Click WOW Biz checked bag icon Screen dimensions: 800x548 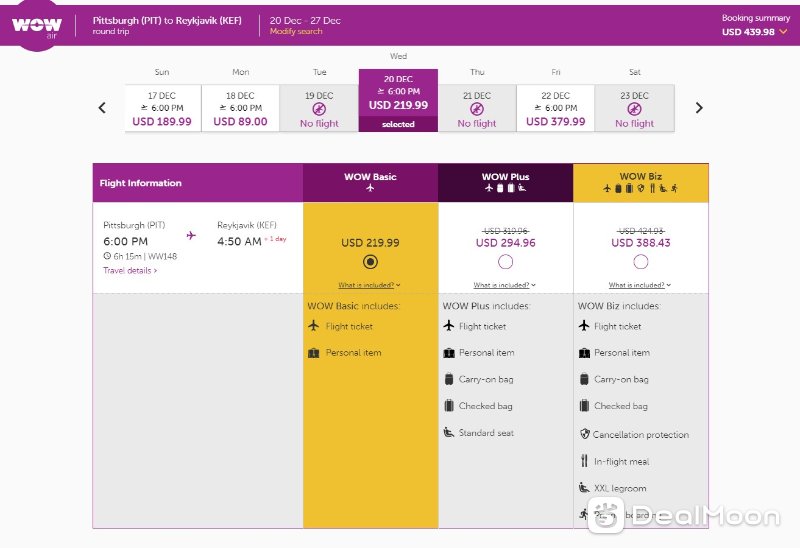584,406
